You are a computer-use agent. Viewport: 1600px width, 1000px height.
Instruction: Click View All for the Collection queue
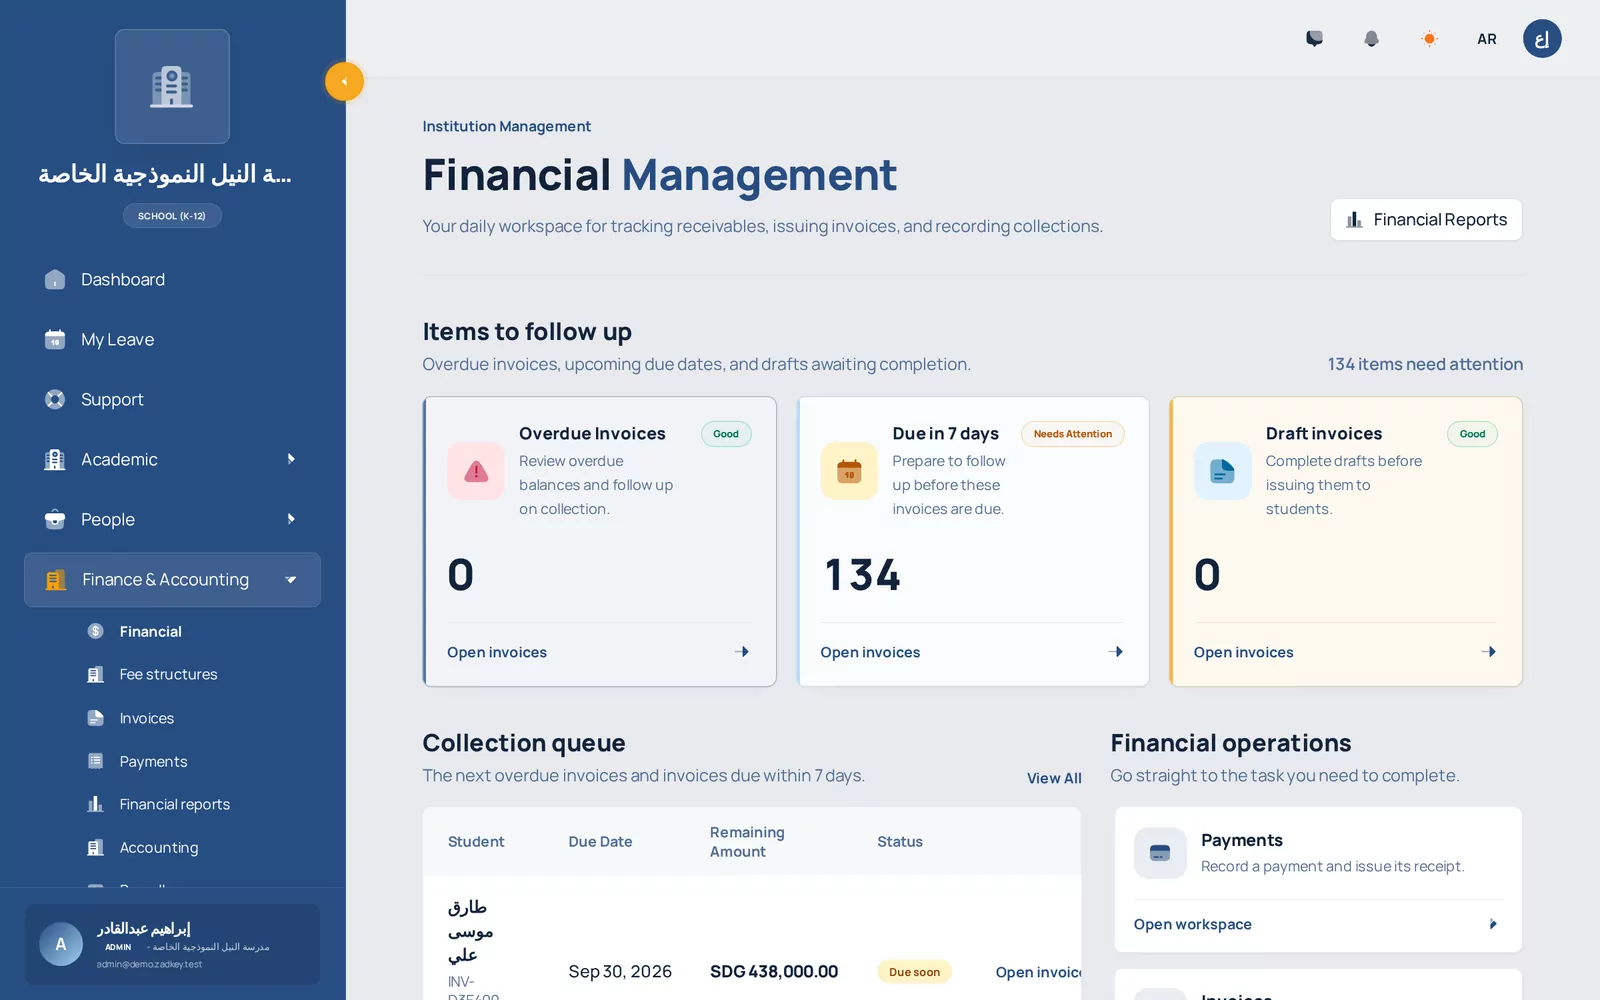[x=1054, y=779]
